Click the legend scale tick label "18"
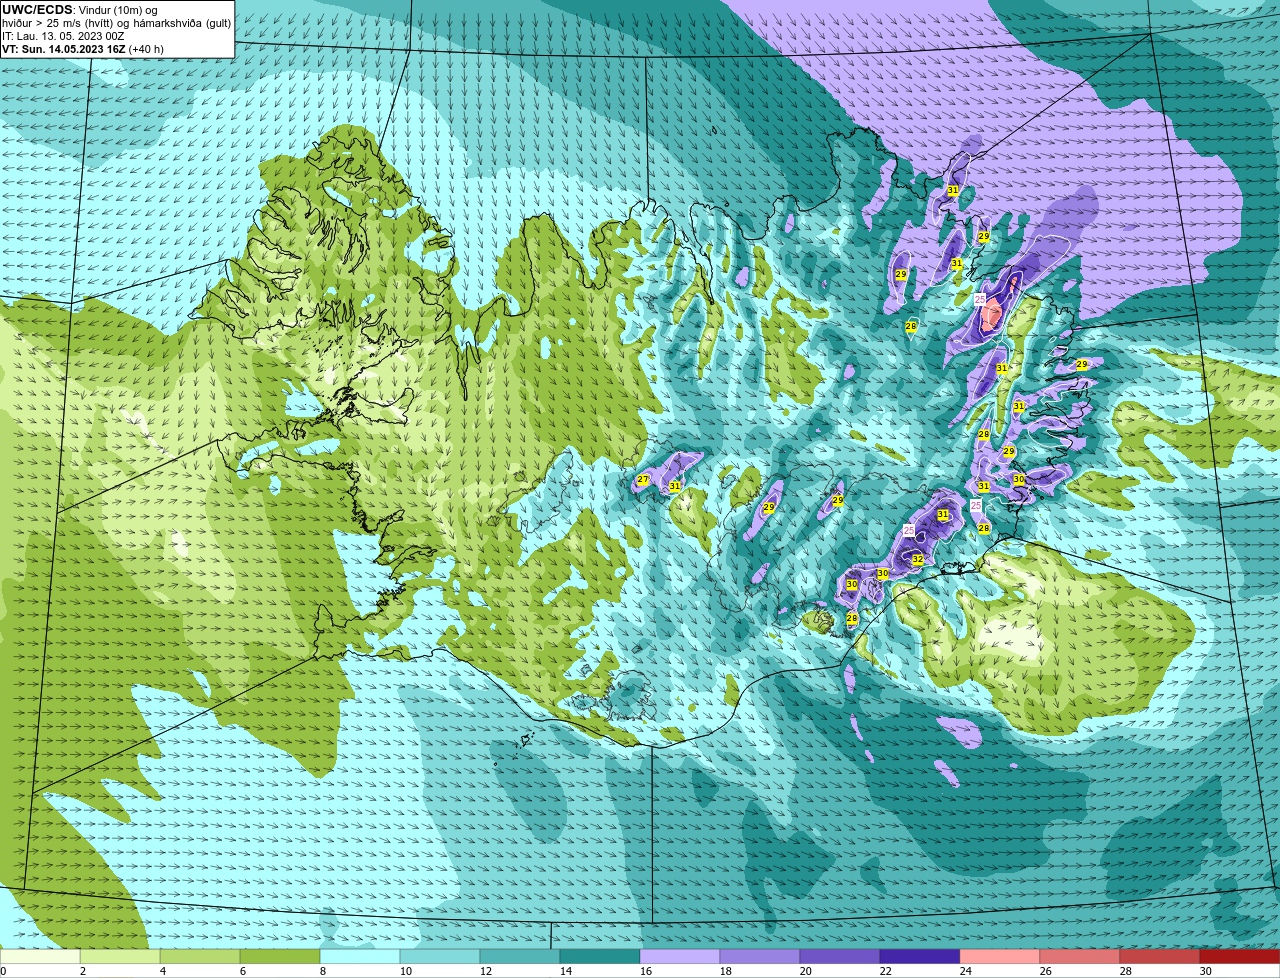This screenshot has height=978, width=1280. (x=726, y=971)
